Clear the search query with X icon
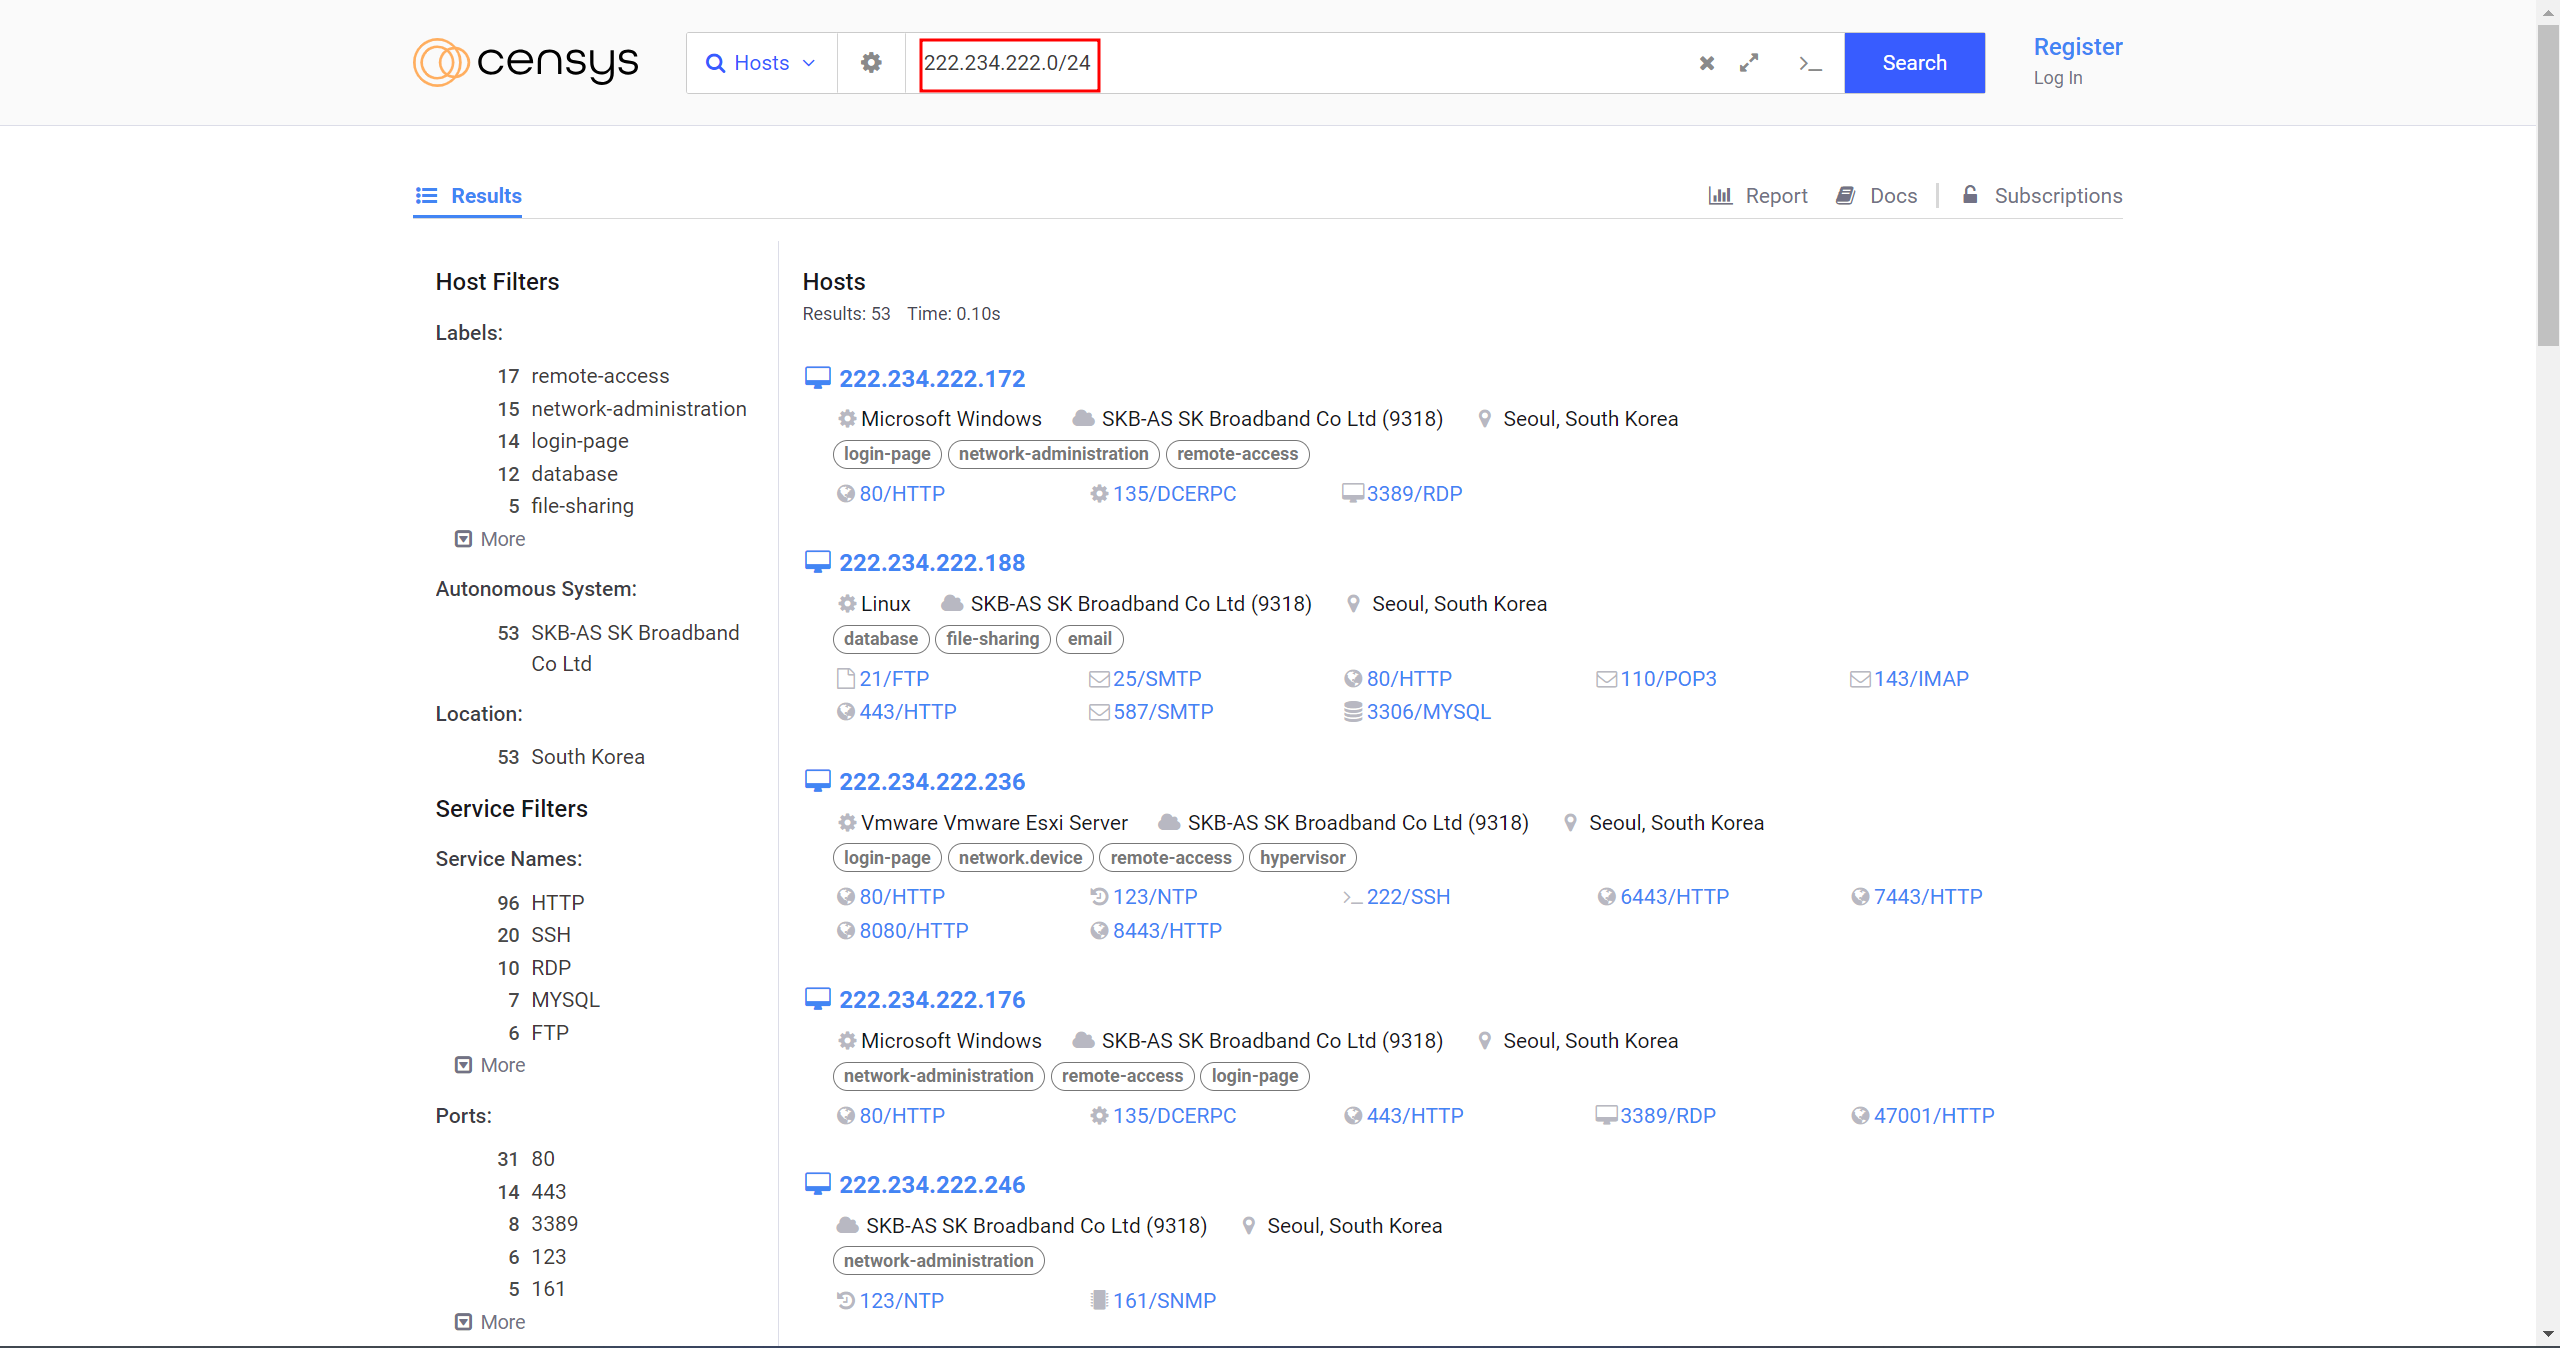The image size is (2560, 1348). [x=1707, y=63]
